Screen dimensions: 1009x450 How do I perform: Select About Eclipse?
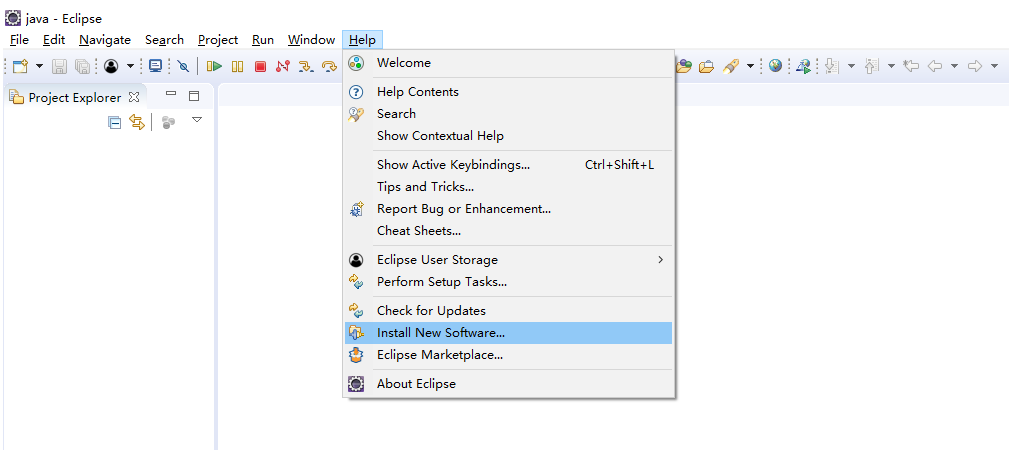[x=508, y=384]
